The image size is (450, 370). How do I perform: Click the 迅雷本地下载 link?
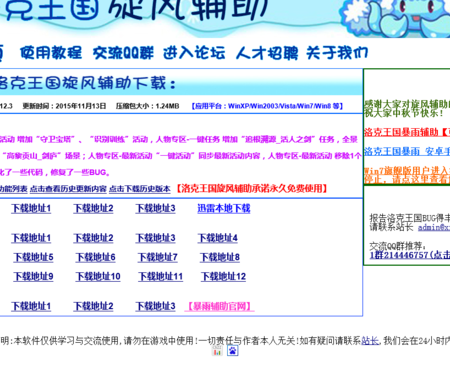[224, 208]
